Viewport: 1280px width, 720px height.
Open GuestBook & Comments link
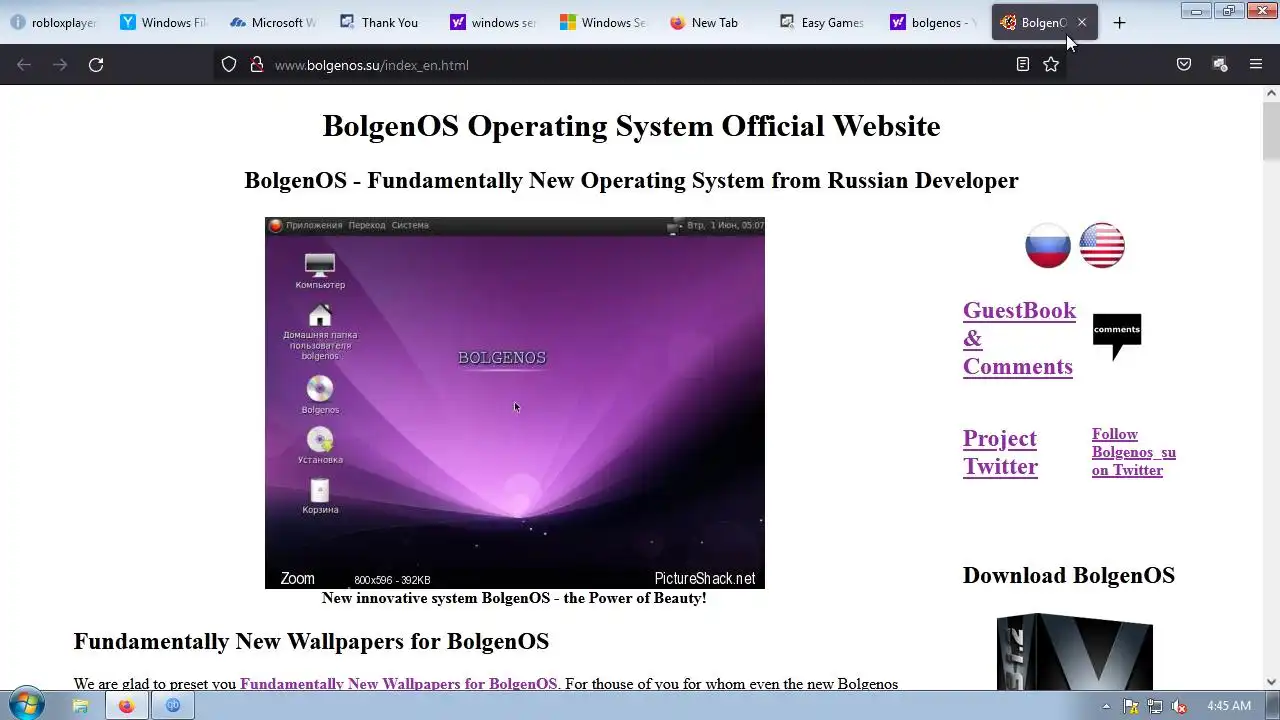[1019, 338]
